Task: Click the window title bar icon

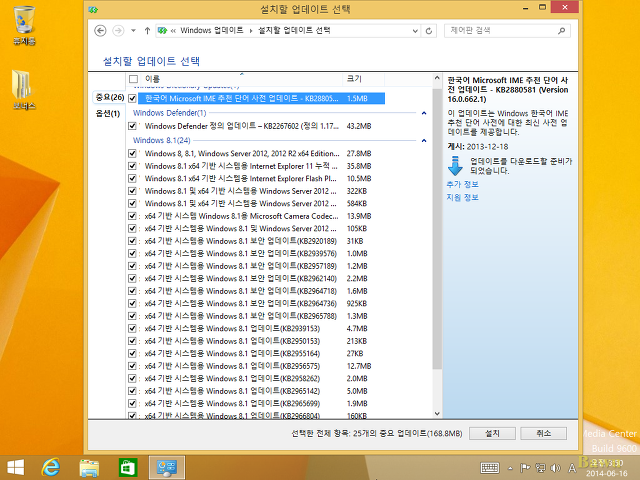Action: point(93,9)
